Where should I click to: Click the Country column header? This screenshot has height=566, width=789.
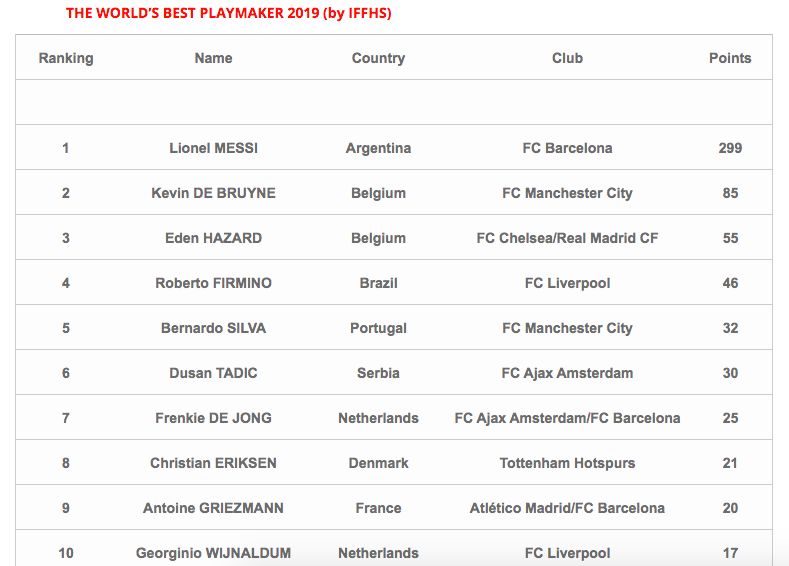pyautogui.click(x=378, y=58)
